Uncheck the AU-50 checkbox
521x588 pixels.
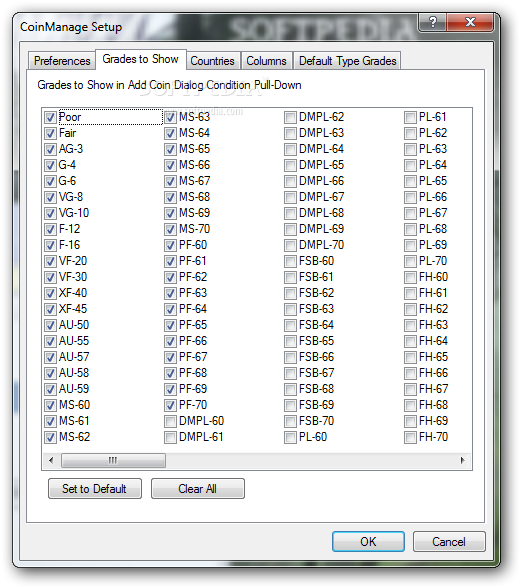(50, 325)
